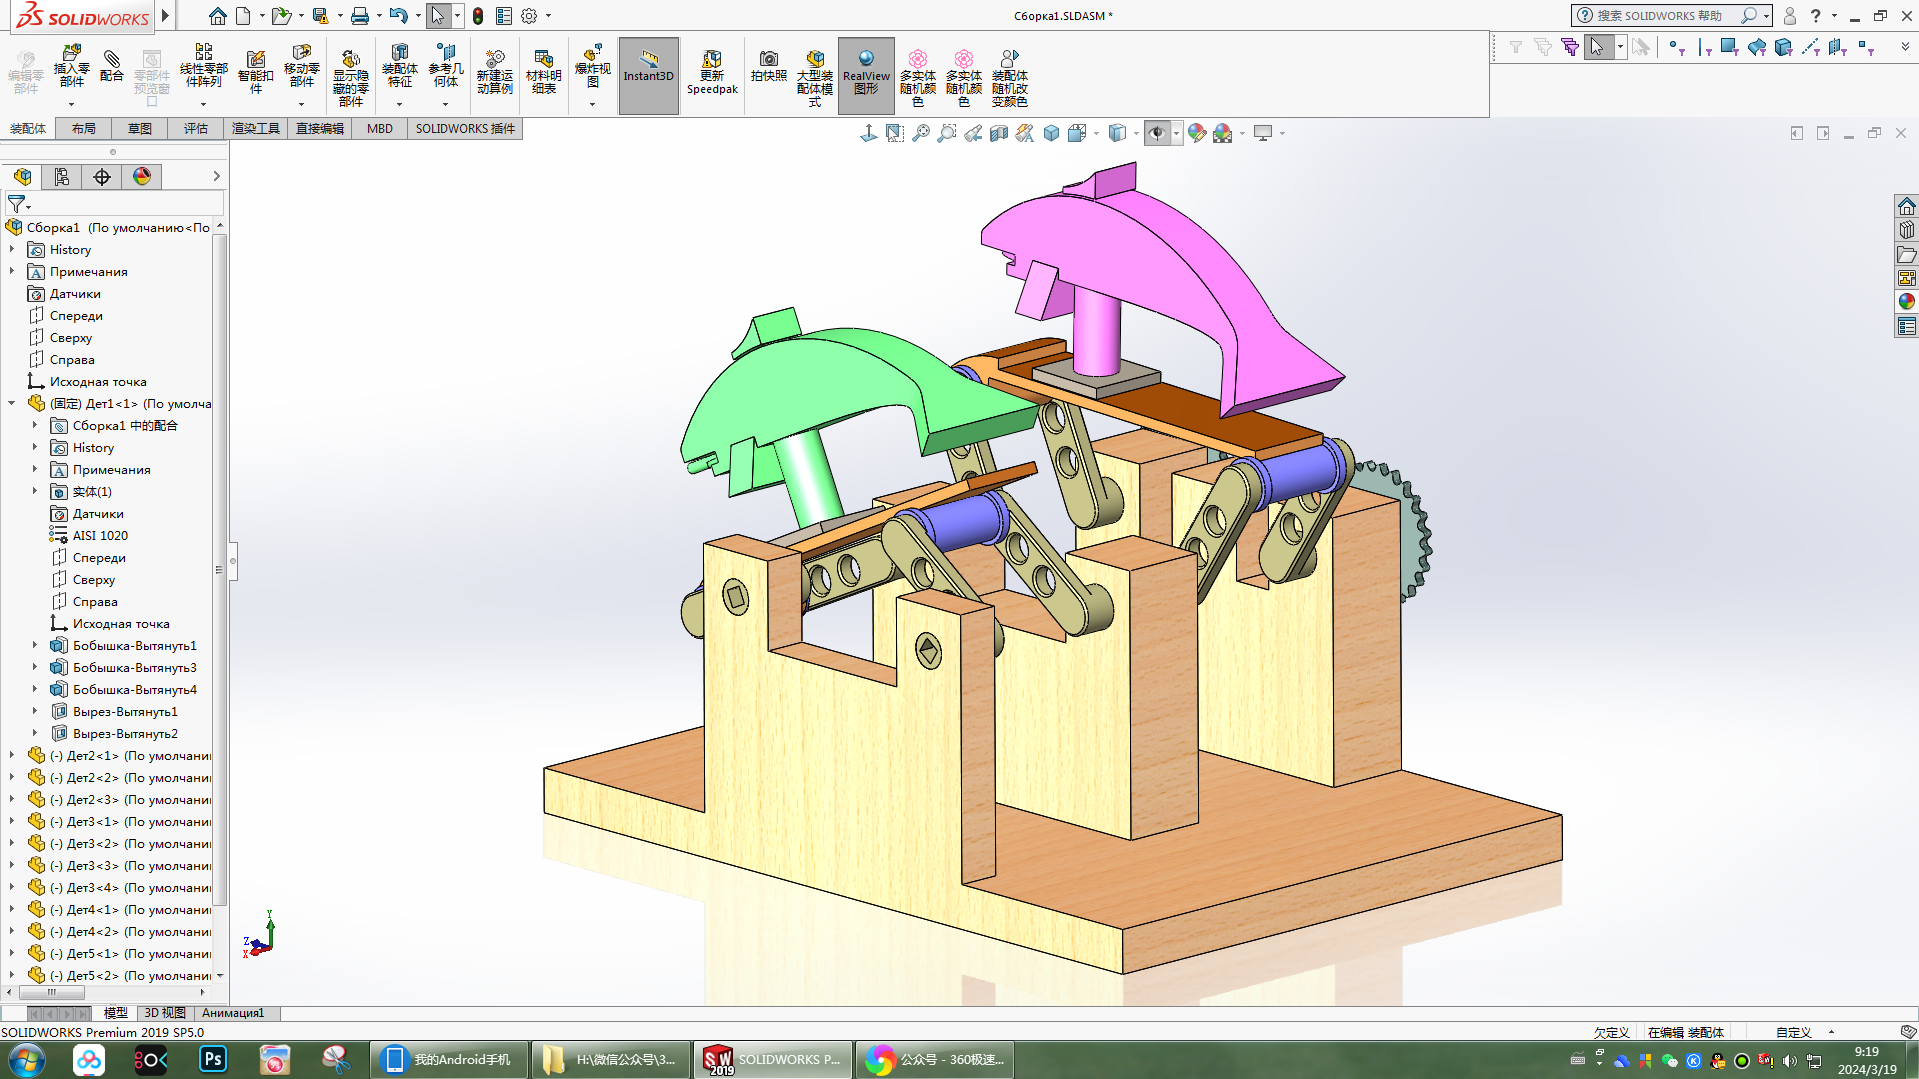
Task: Switch to the 3D 视图 bottom tab
Action: coord(165,1013)
